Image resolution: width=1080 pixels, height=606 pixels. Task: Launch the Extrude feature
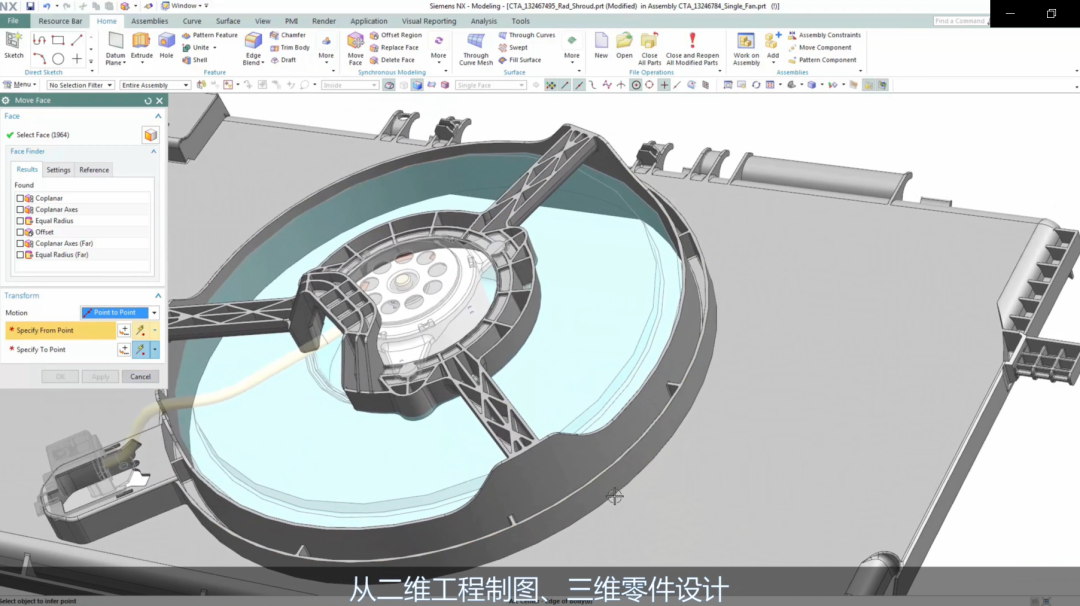141,41
